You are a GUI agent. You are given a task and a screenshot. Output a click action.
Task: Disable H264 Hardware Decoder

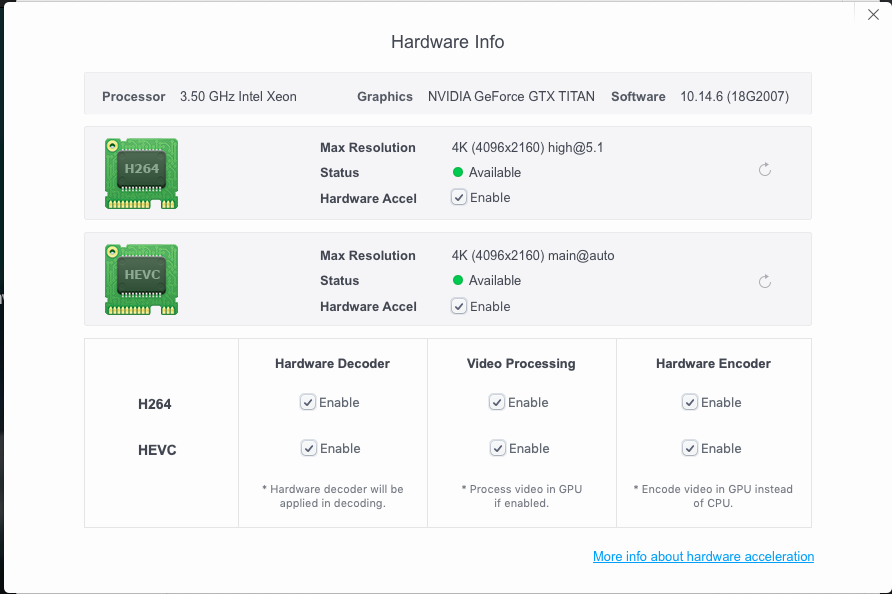tap(308, 402)
